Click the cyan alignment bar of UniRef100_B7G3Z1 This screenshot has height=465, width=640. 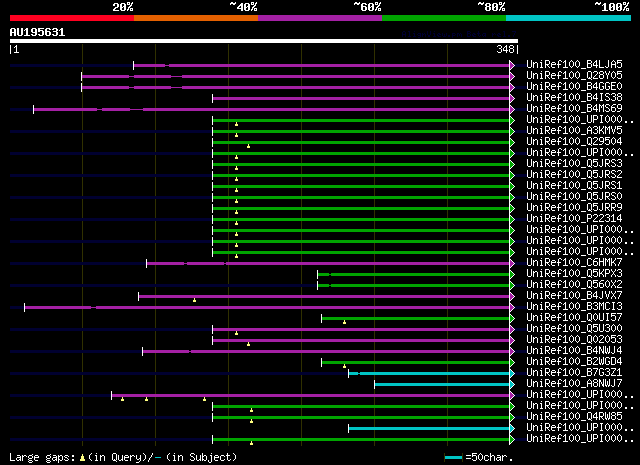coord(429,374)
